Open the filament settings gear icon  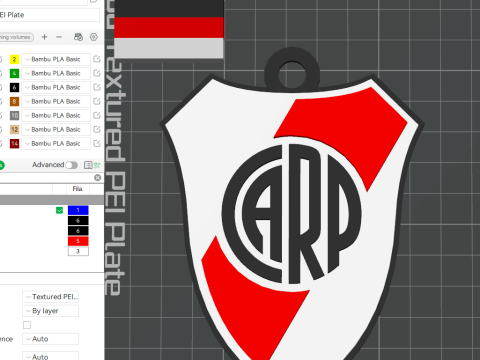pos(94,37)
